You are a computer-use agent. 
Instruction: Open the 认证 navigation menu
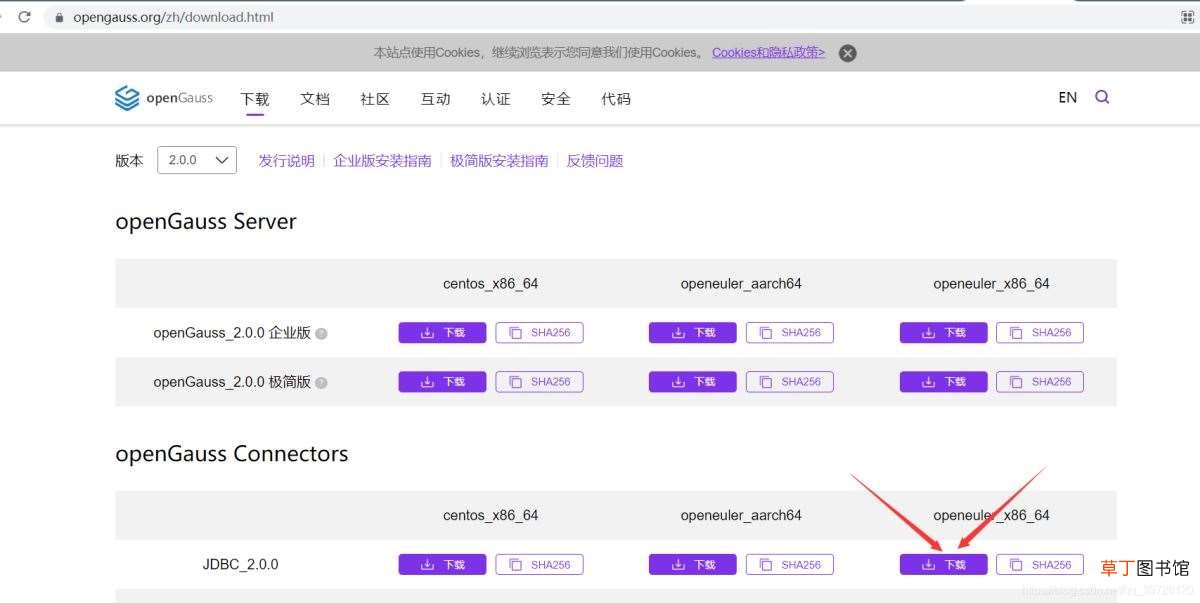(x=495, y=98)
